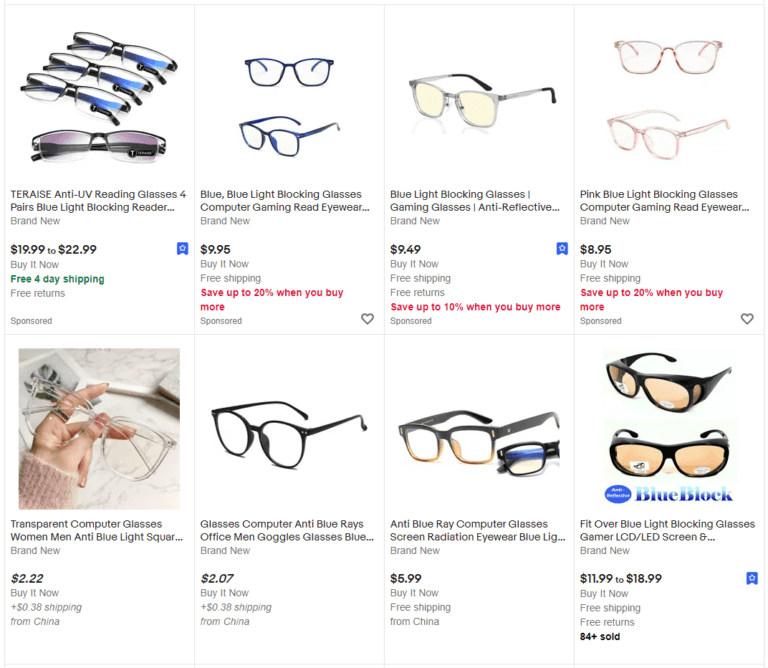Click blue badge icon on Fit Over listing
Screen dimensions: 768x668
[752, 578]
